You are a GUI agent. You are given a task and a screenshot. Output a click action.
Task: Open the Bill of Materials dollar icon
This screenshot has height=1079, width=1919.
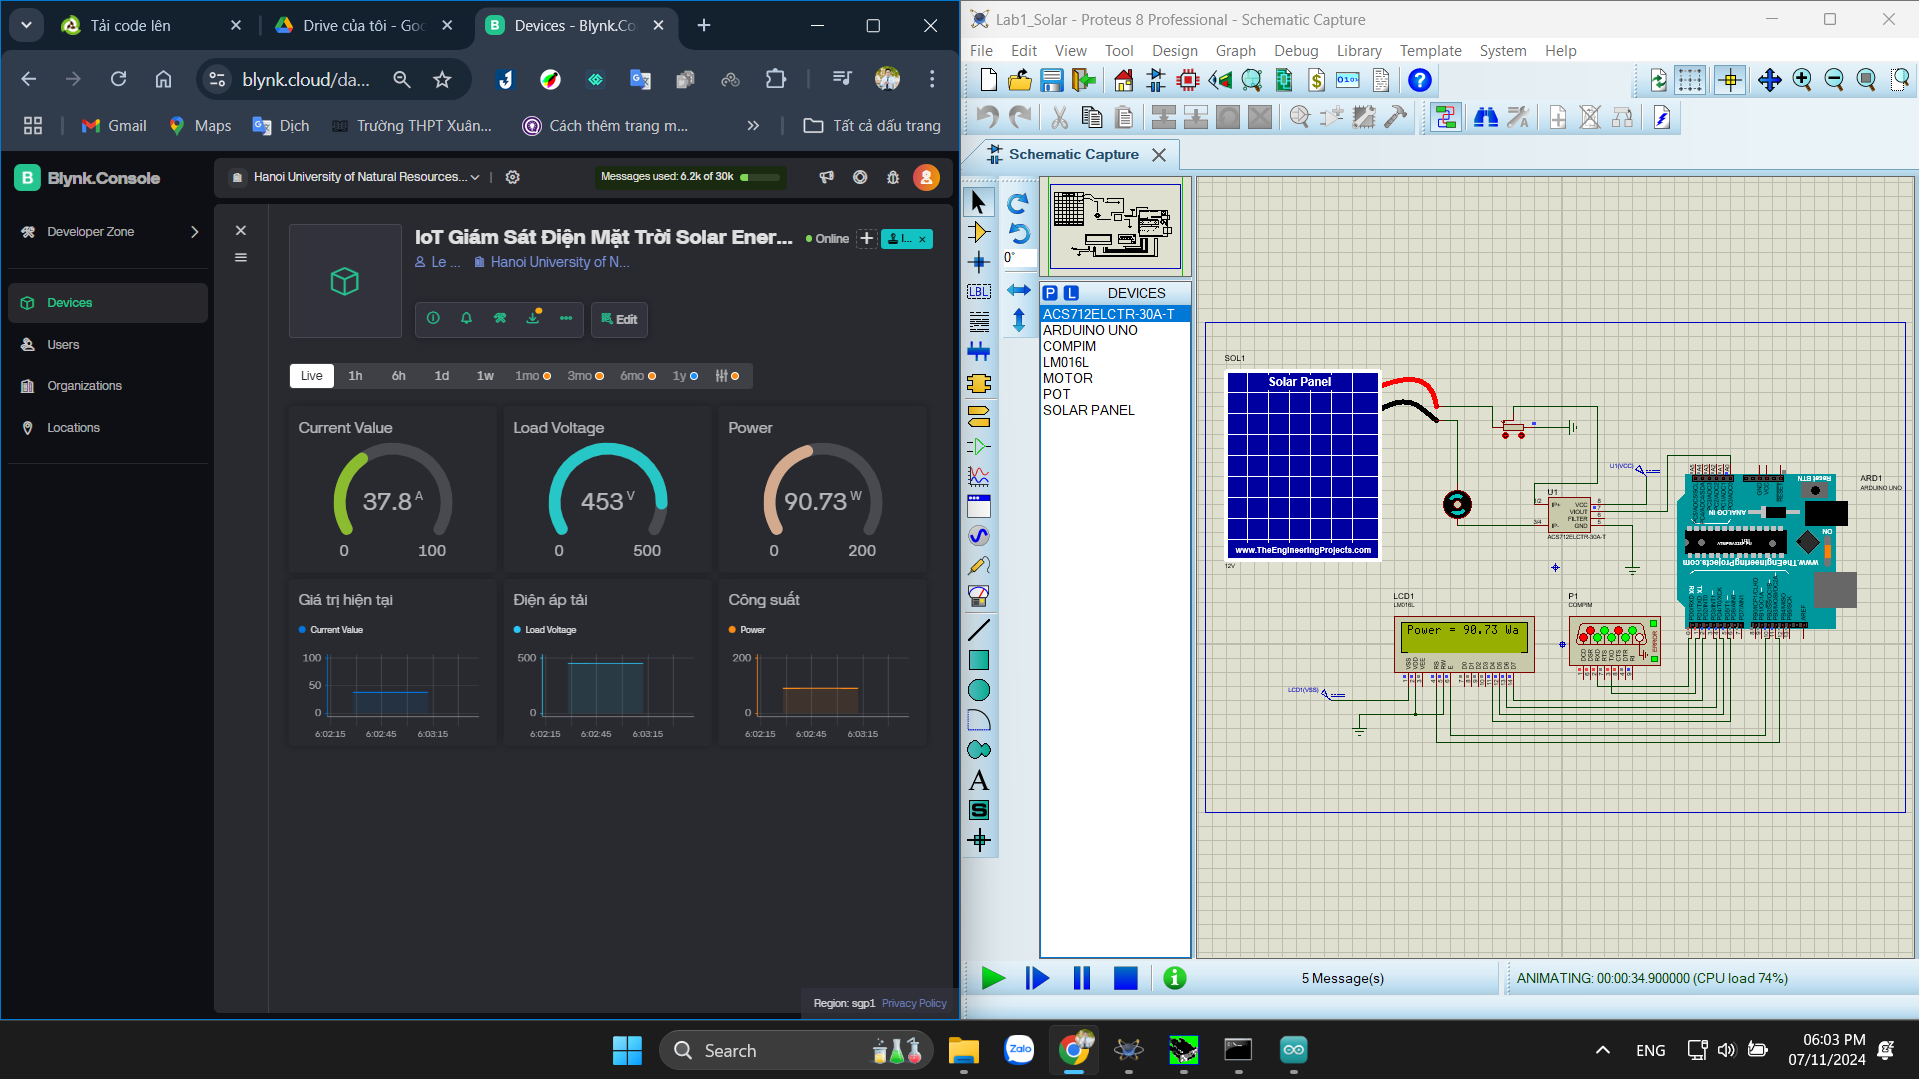[x=1316, y=80]
